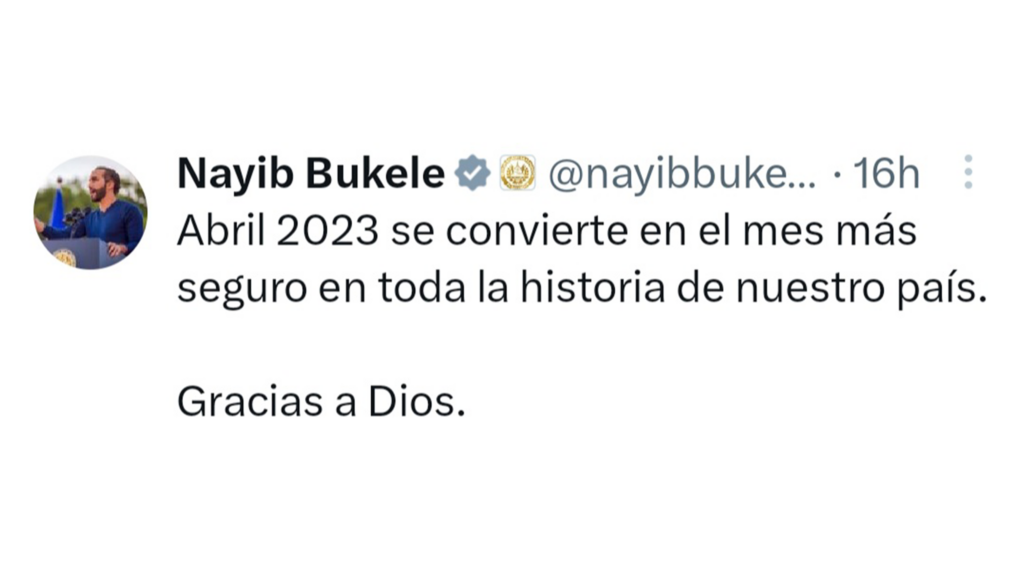Click the 'Gracias a Dios.' text

321,401
